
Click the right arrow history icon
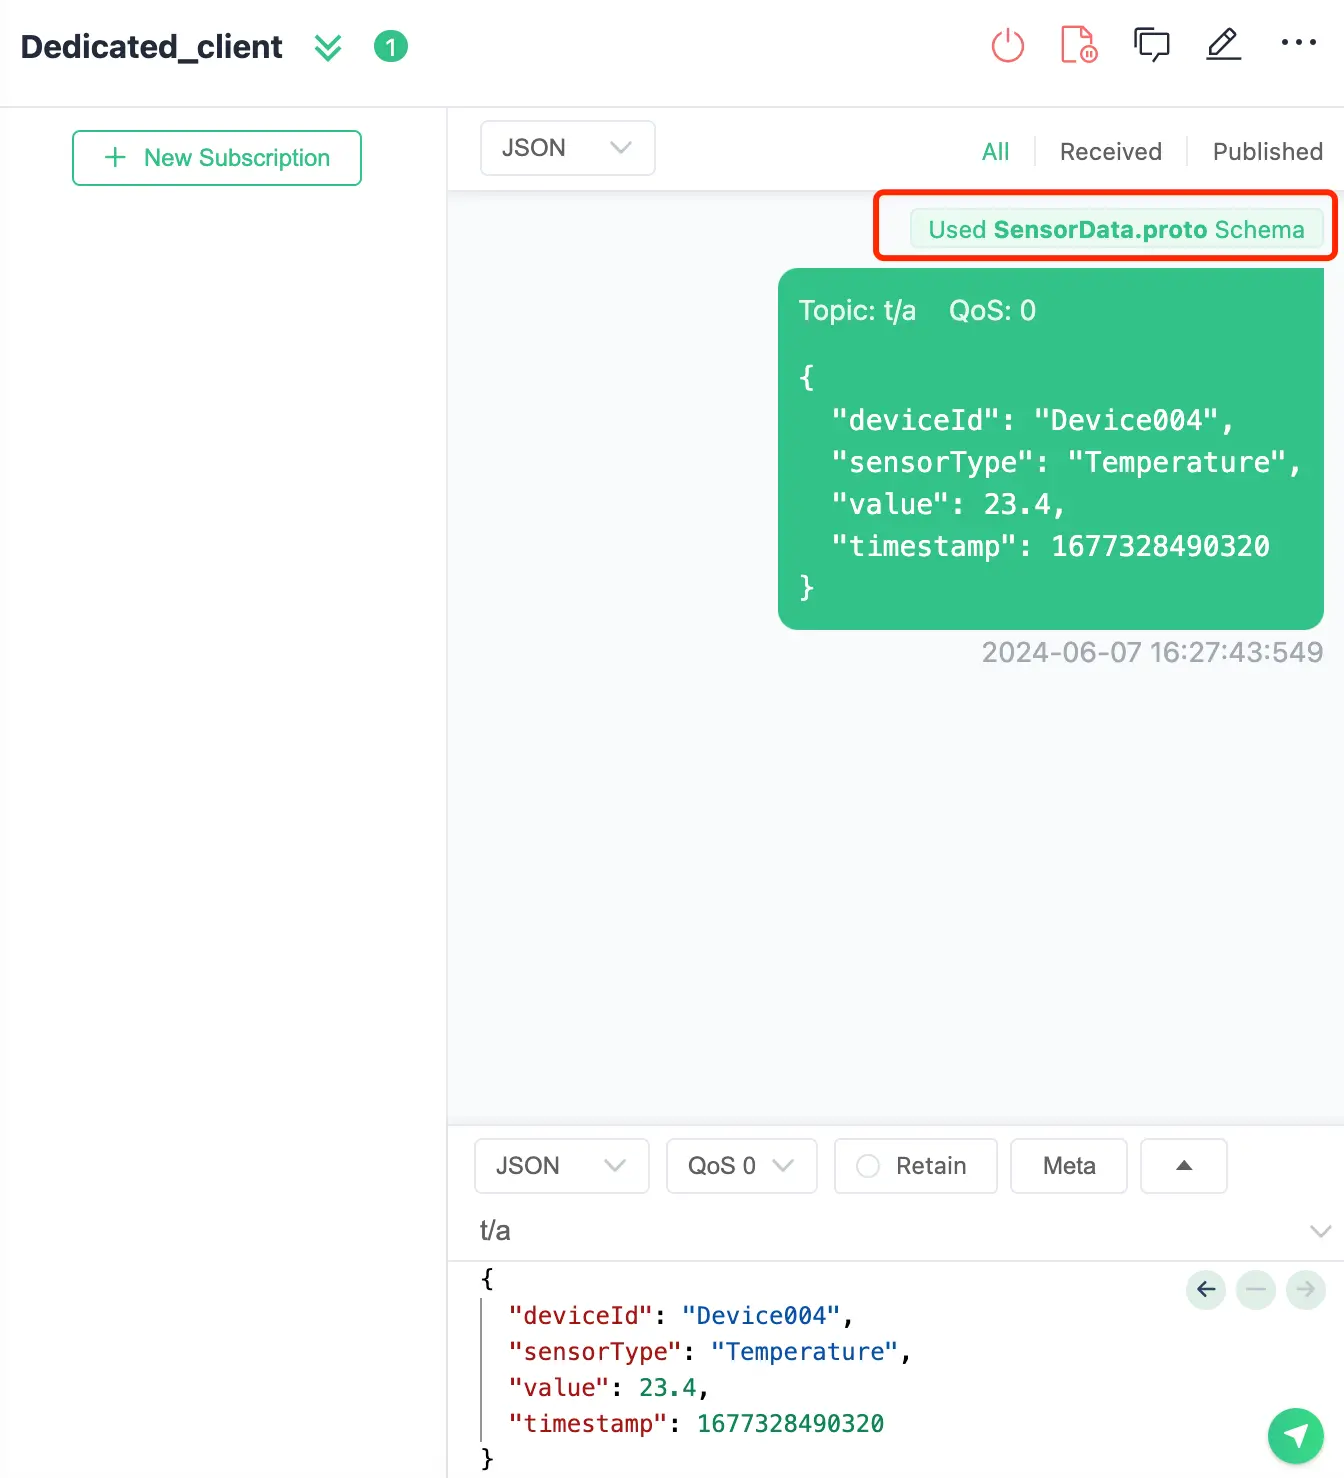(x=1305, y=1289)
